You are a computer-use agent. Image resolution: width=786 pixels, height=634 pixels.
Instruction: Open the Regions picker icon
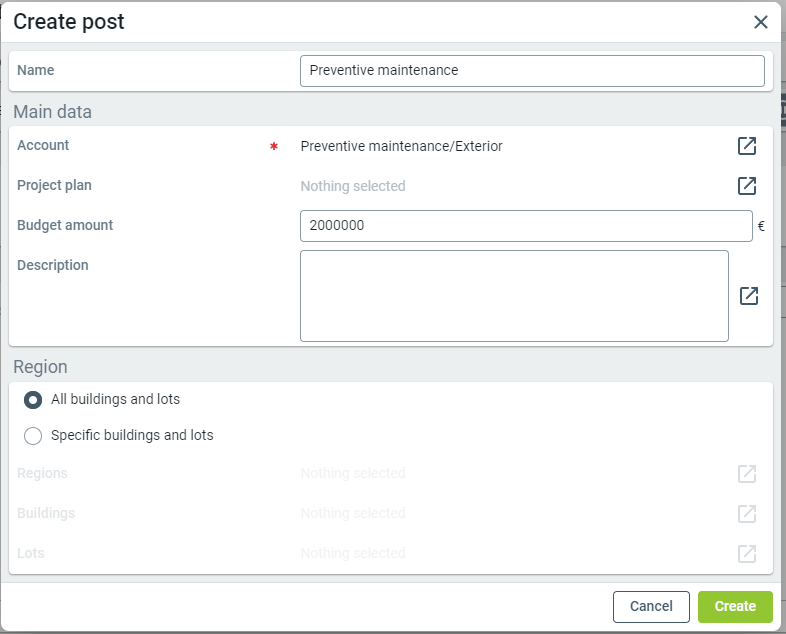(x=747, y=474)
